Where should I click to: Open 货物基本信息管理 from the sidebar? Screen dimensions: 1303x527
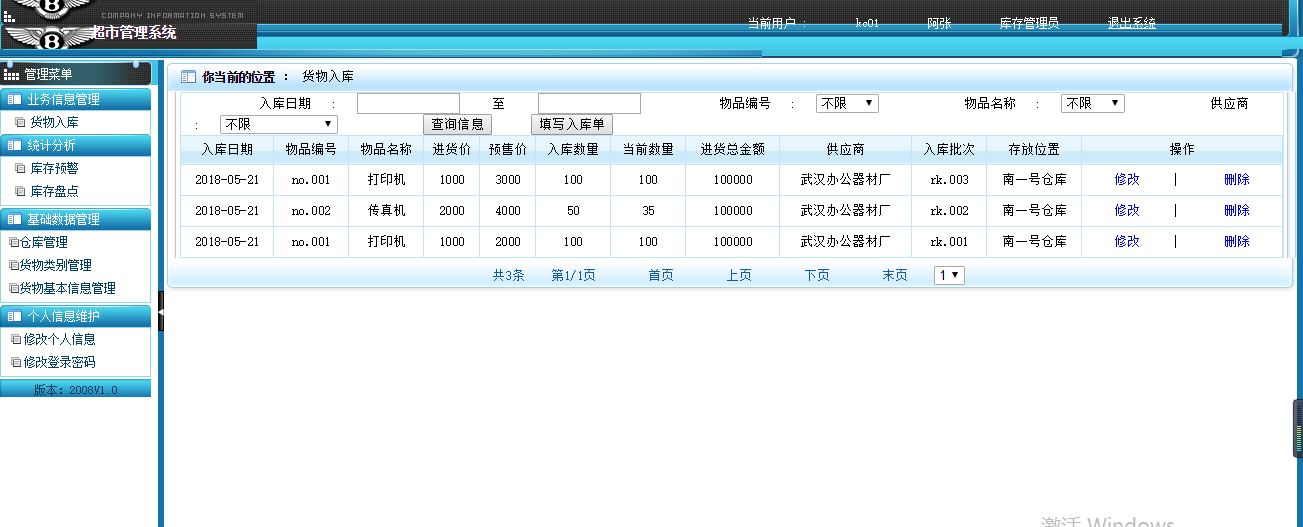[x=67, y=288]
